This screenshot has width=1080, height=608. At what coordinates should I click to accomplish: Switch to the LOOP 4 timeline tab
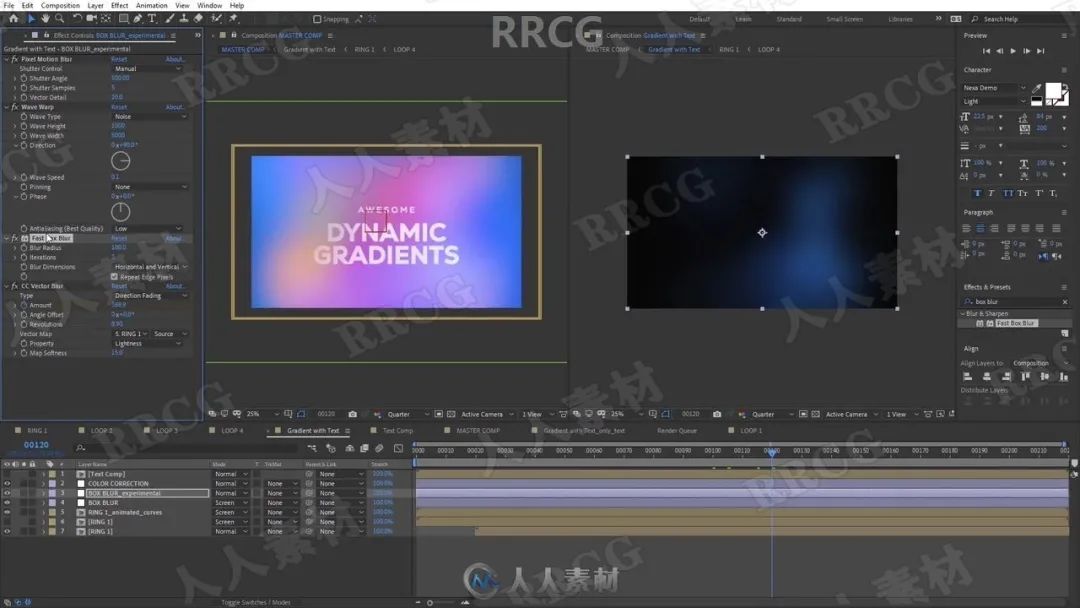click(231, 431)
